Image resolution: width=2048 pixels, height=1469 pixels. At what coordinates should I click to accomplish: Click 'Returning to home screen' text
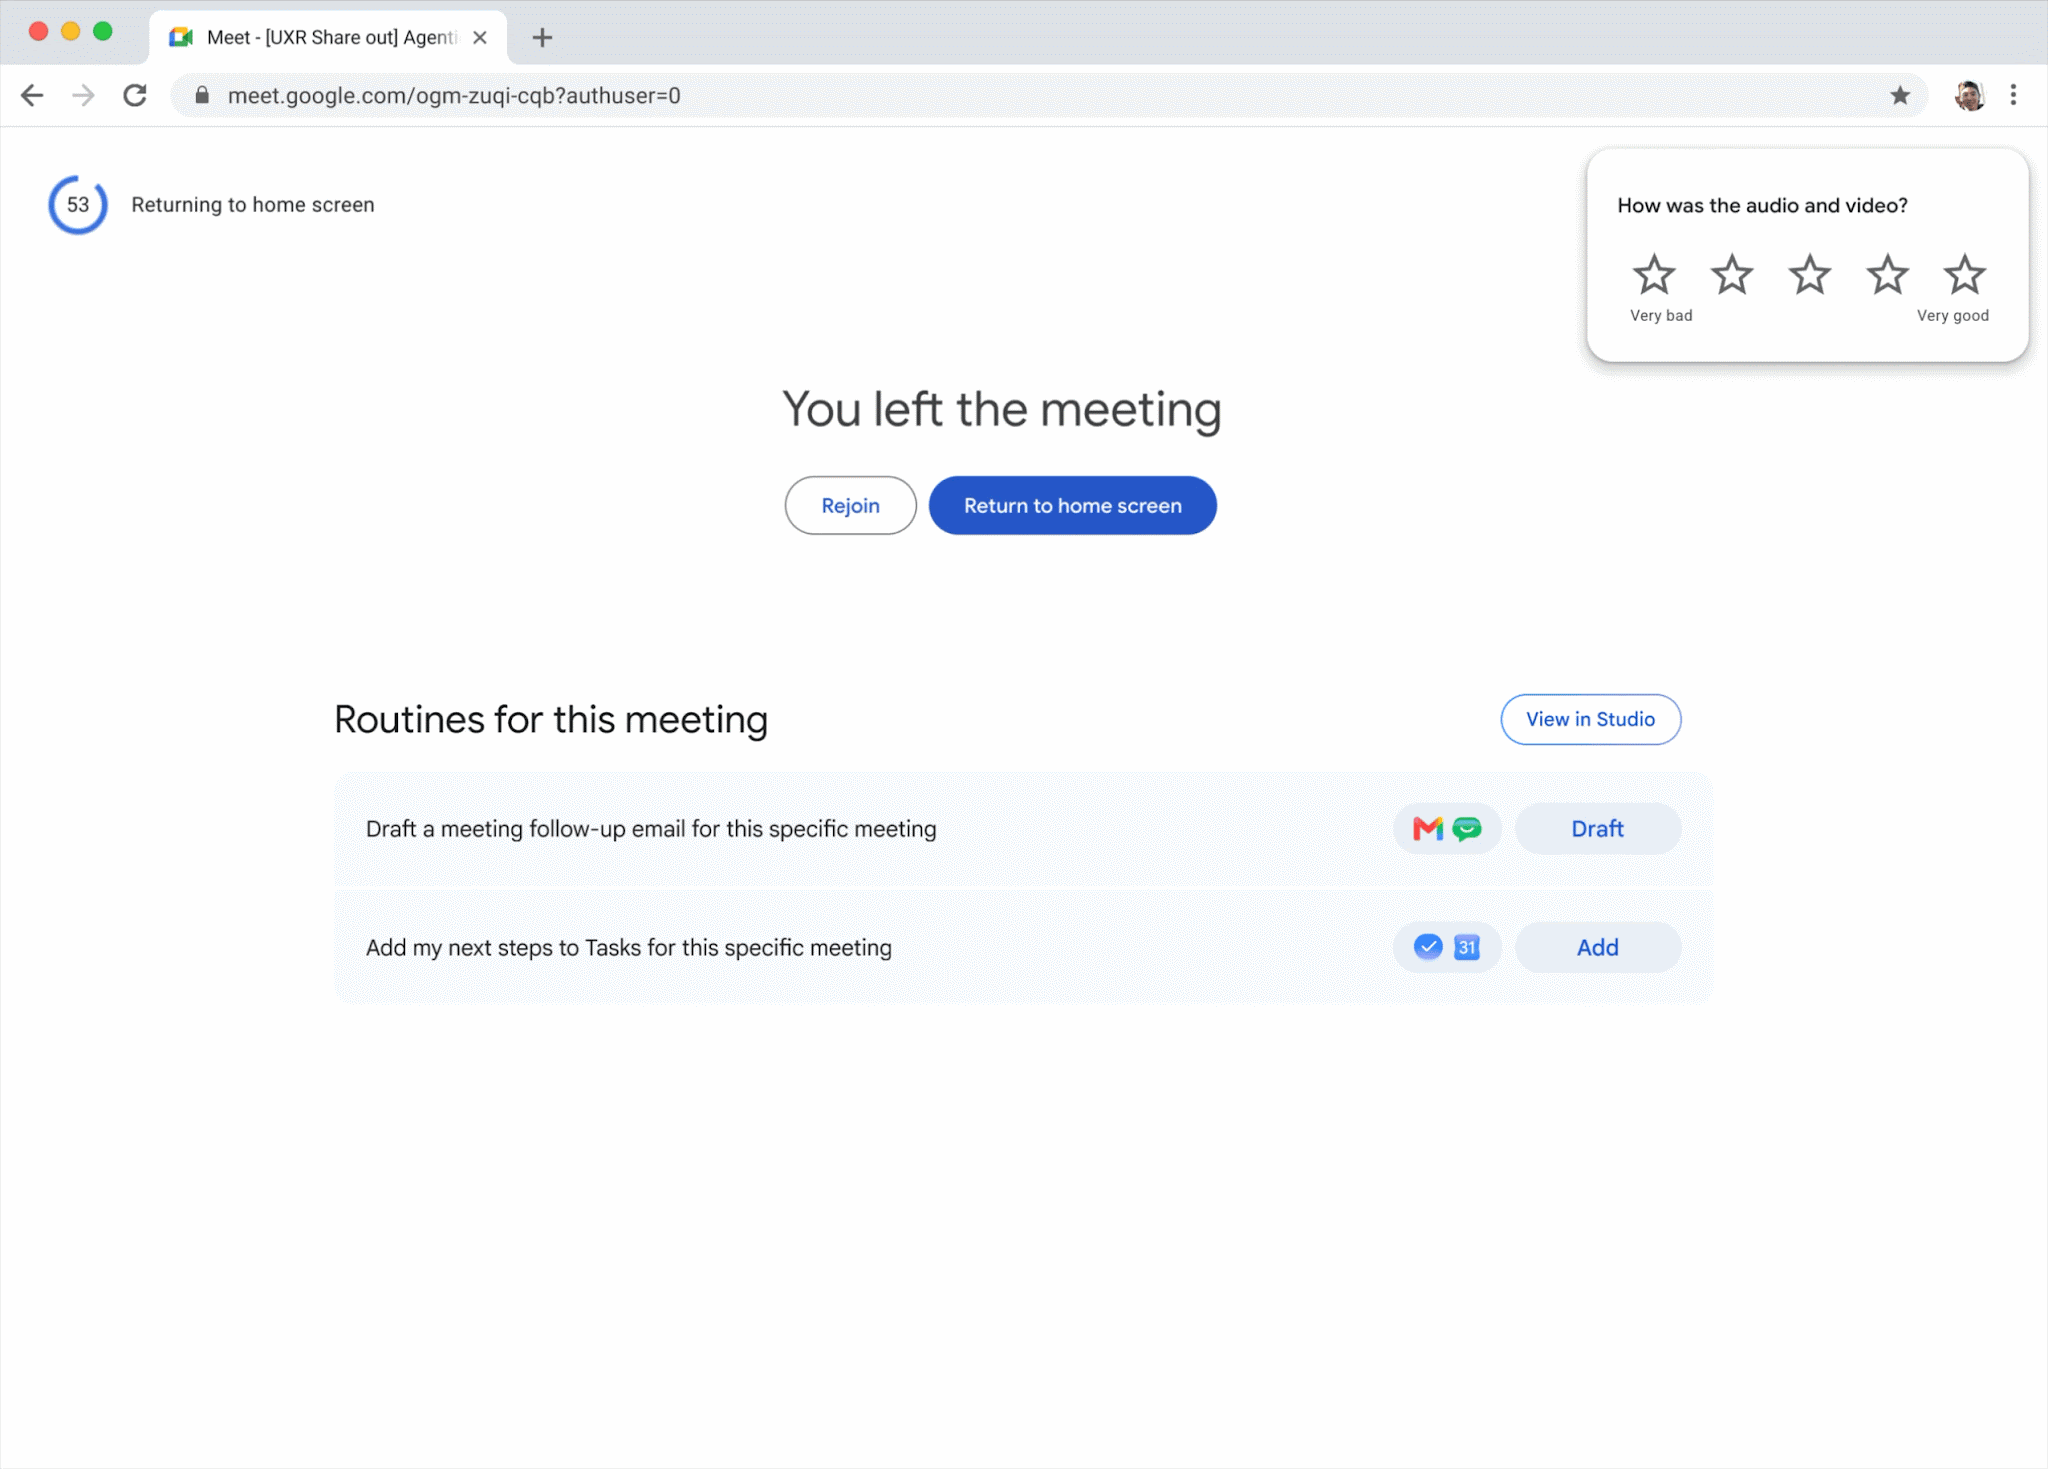(x=253, y=204)
